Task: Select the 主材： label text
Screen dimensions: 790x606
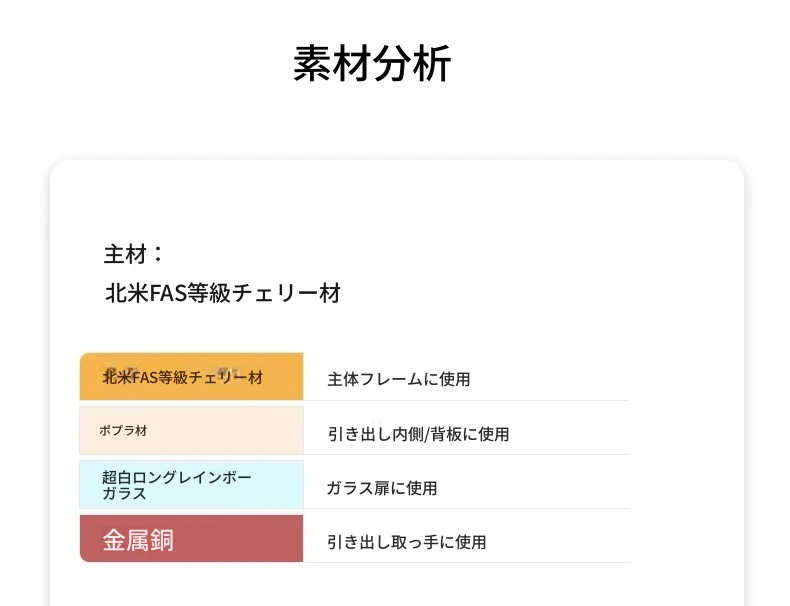Action: 134,254
